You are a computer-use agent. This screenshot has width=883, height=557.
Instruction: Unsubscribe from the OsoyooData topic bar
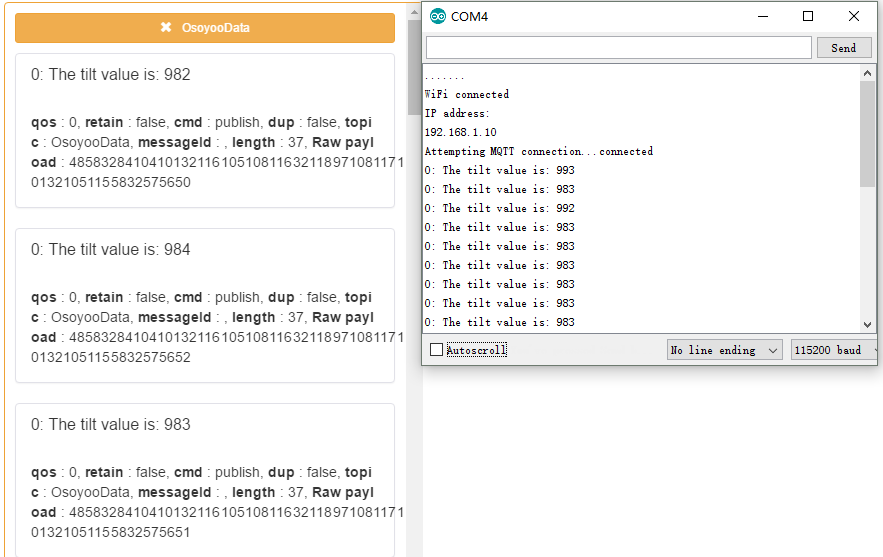point(205,28)
